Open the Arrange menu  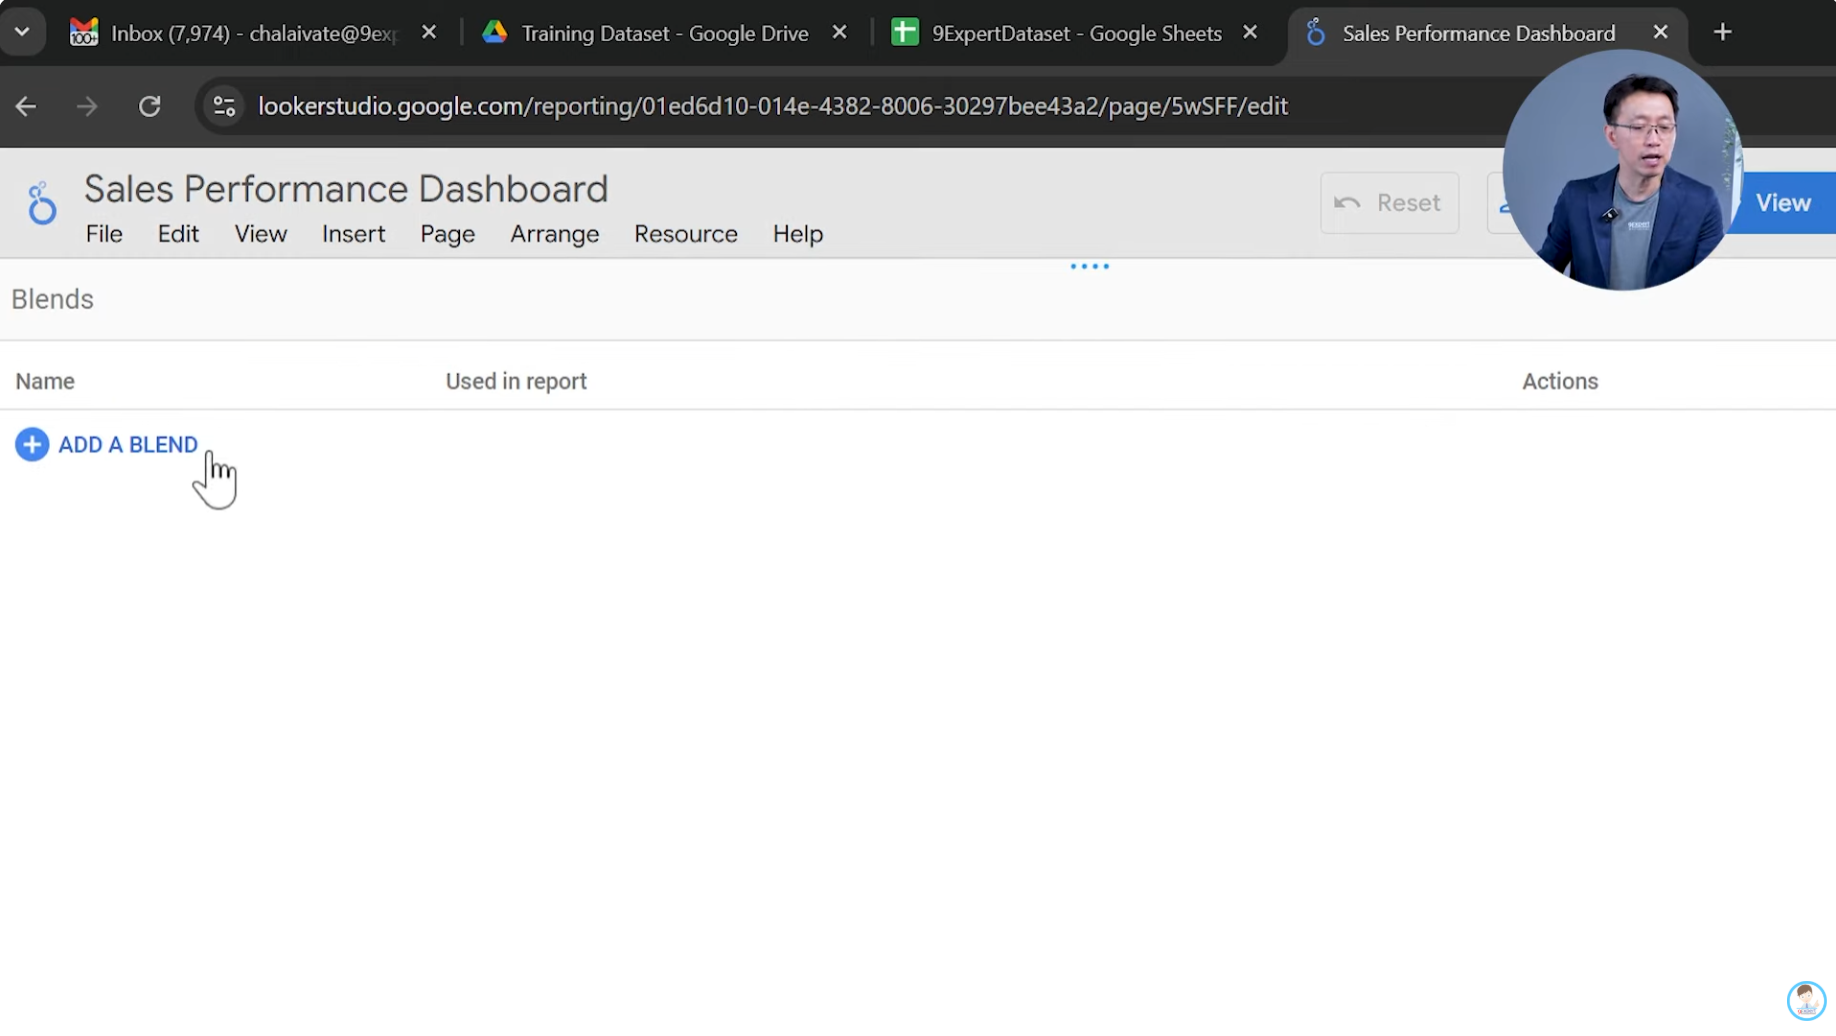click(x=554, y=234)
